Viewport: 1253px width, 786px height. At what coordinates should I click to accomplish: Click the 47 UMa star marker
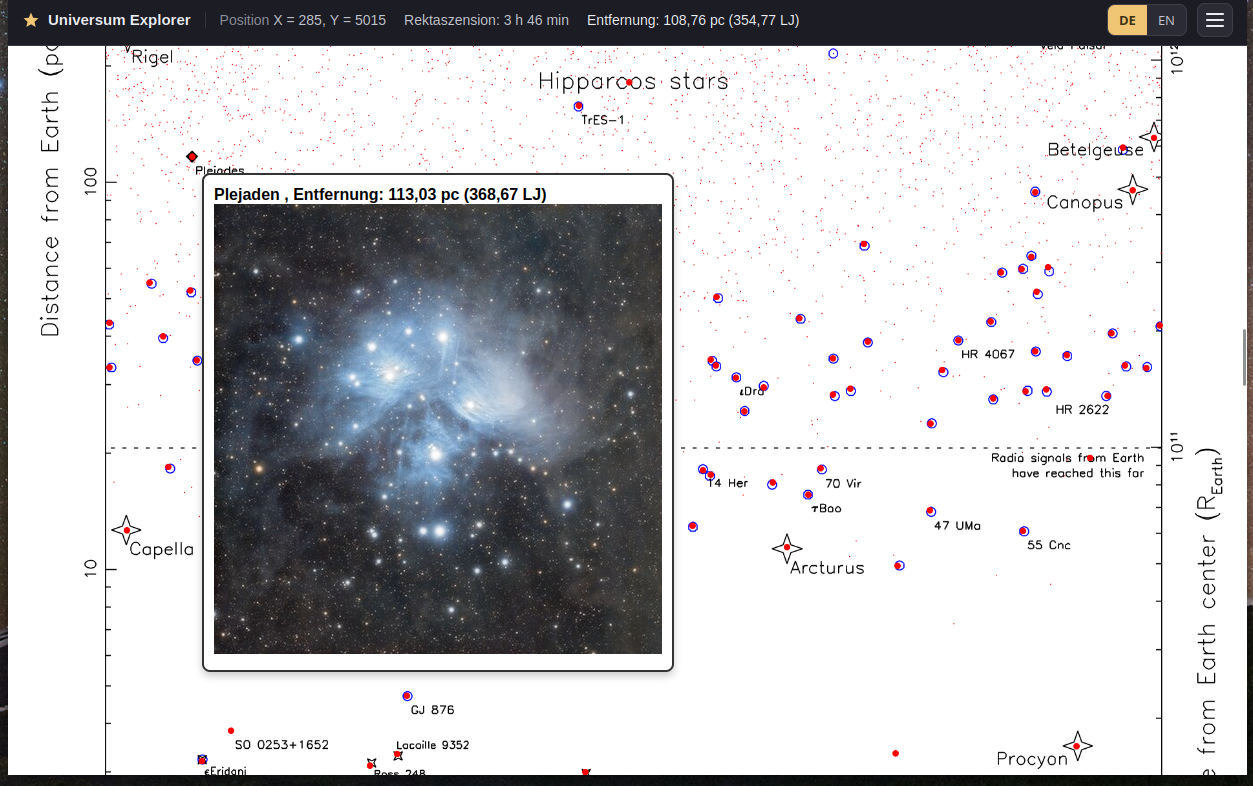(931, 512)
